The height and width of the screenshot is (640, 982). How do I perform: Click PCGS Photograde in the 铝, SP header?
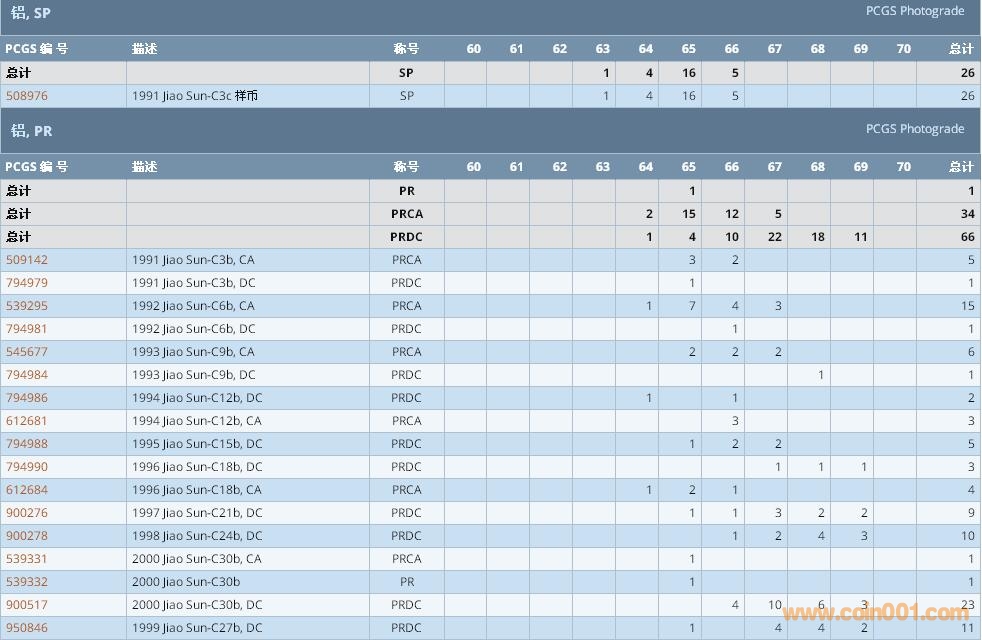pos(914,11)
